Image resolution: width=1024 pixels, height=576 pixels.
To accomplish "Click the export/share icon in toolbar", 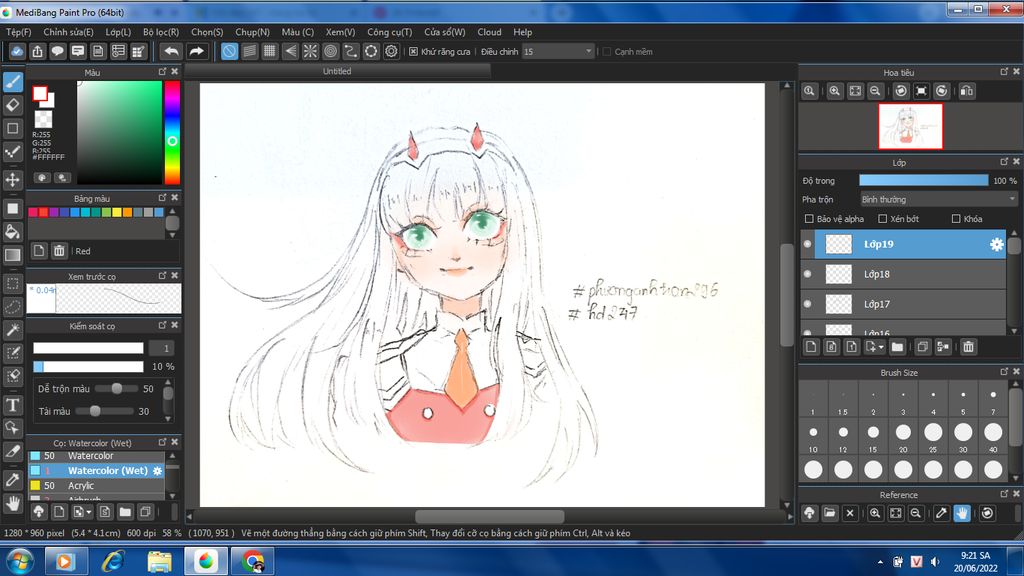I will point(37,52).
